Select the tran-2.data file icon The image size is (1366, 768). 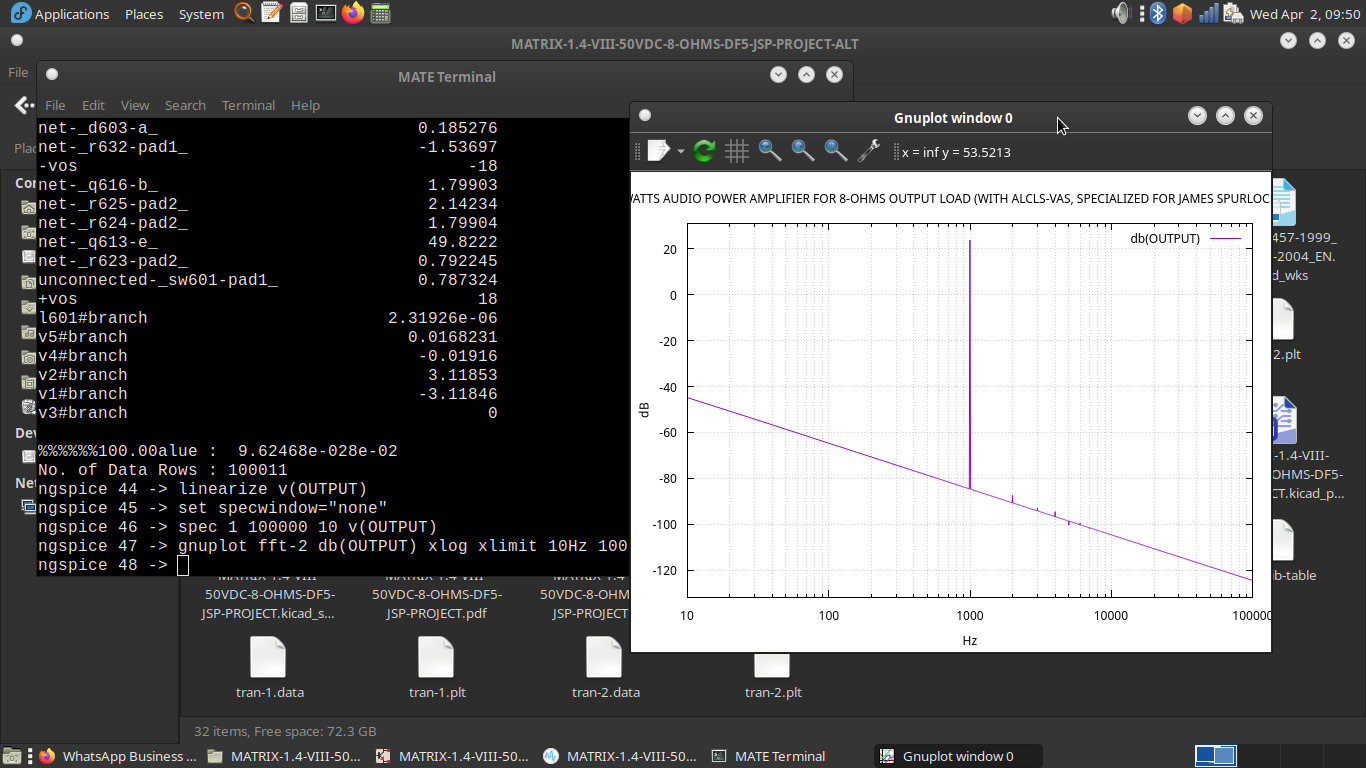[x=605, y=658]
